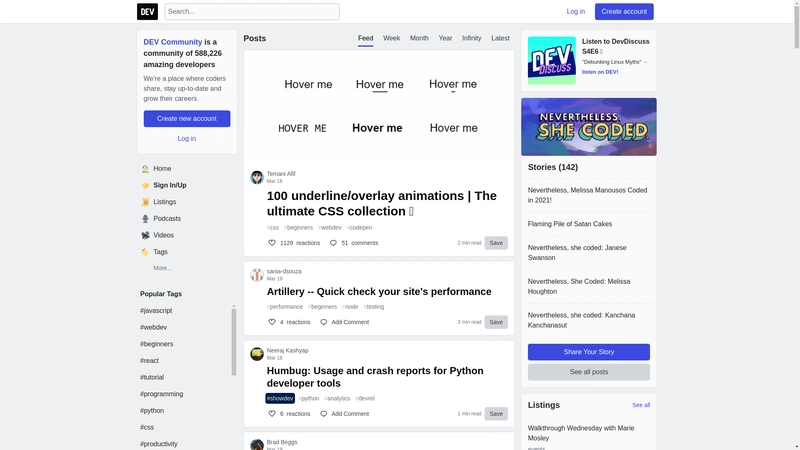The image size is (800, 450).
Task: Click Log in link under Create new account
Action: (187, 138)
